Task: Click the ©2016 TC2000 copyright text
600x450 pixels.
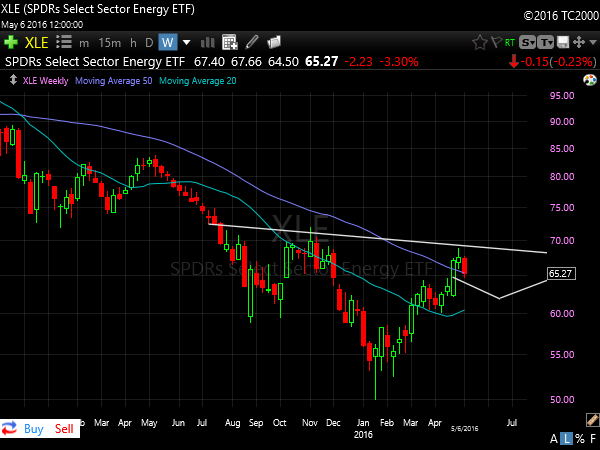Action: (561, 16)
